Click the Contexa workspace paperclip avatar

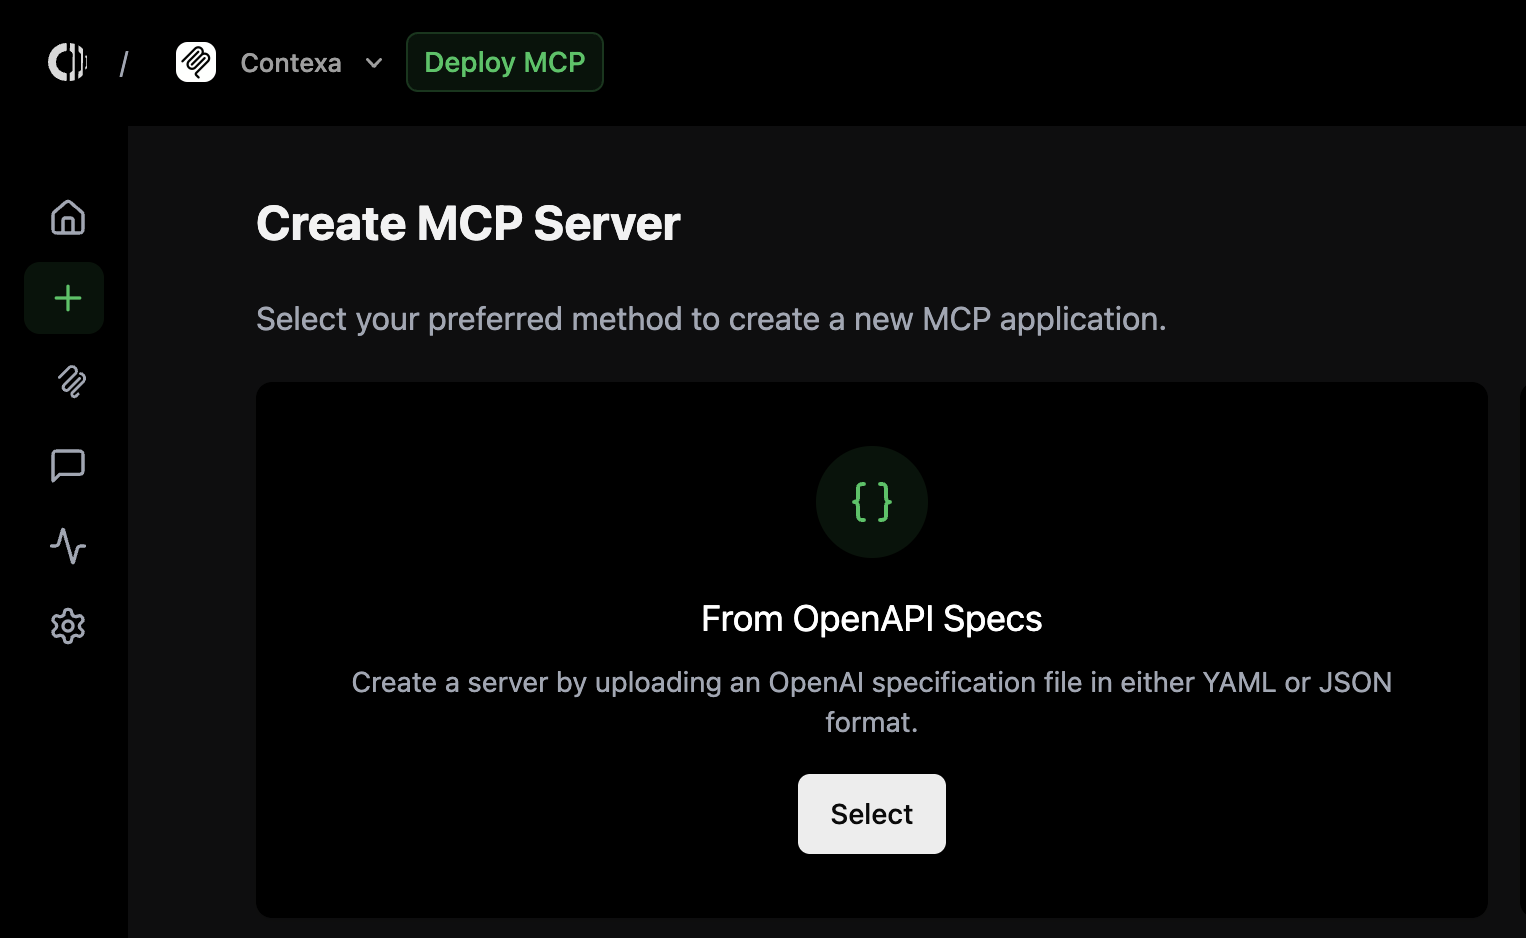pyautogui.click(x=196, y=62)
